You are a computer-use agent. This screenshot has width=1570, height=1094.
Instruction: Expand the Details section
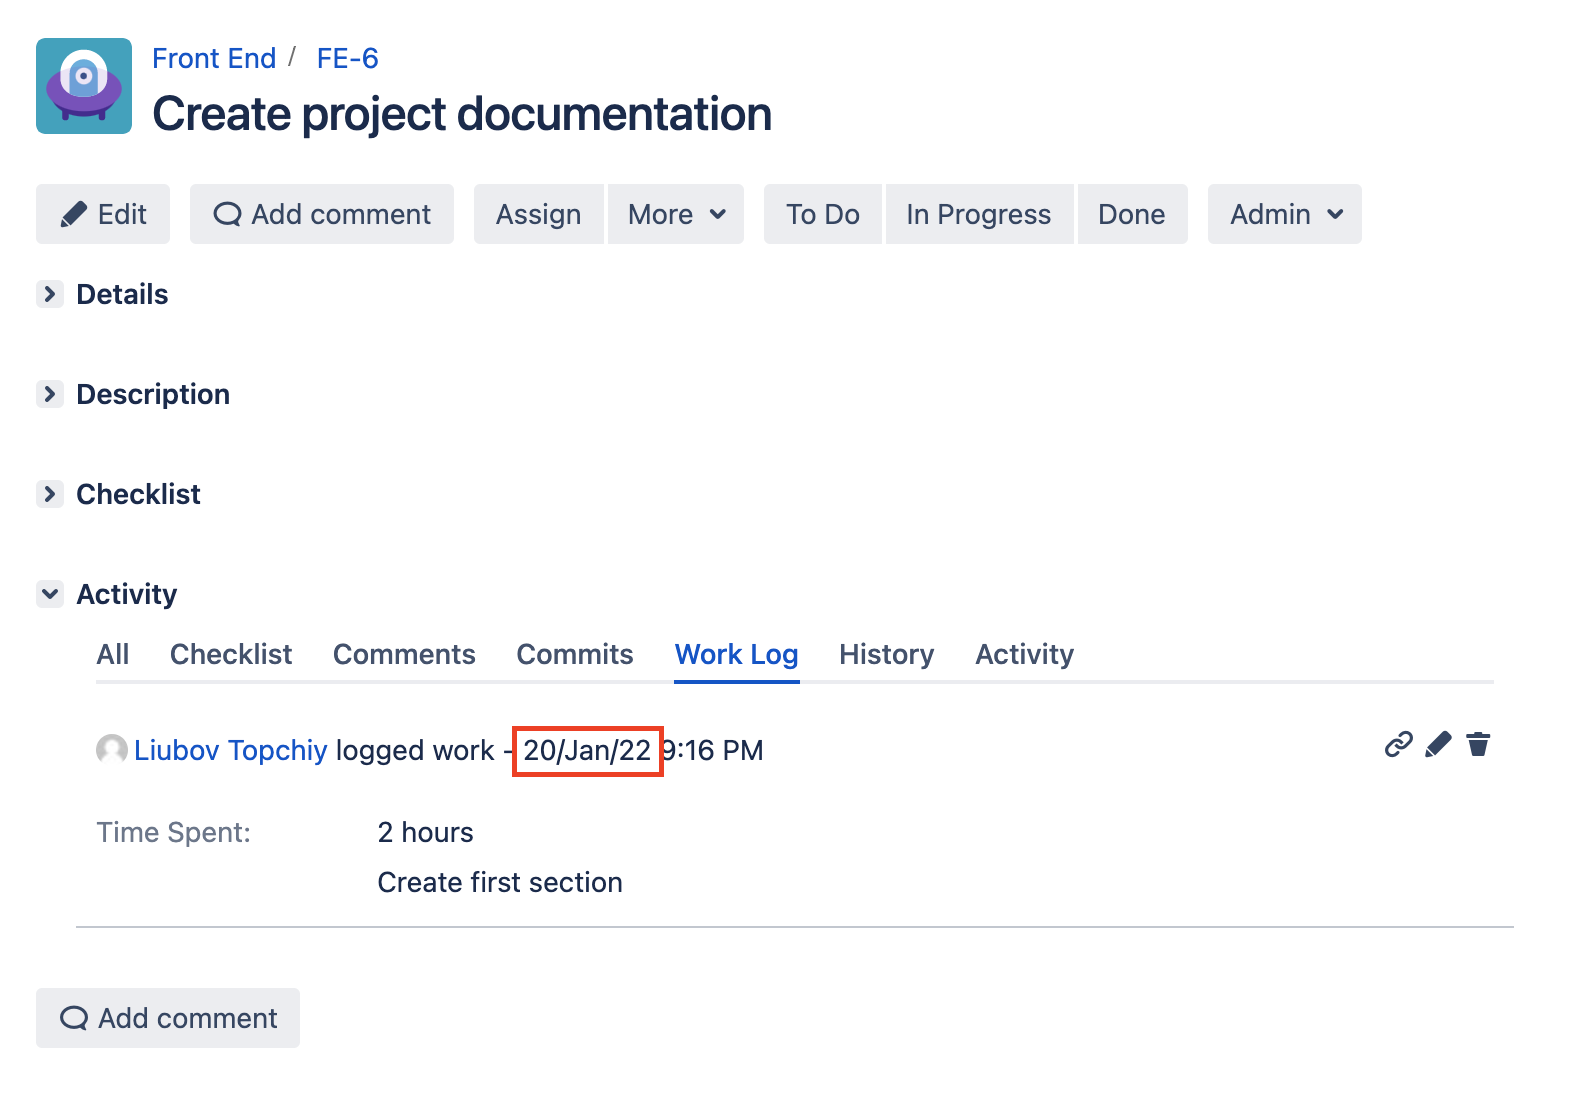[50, 294]
